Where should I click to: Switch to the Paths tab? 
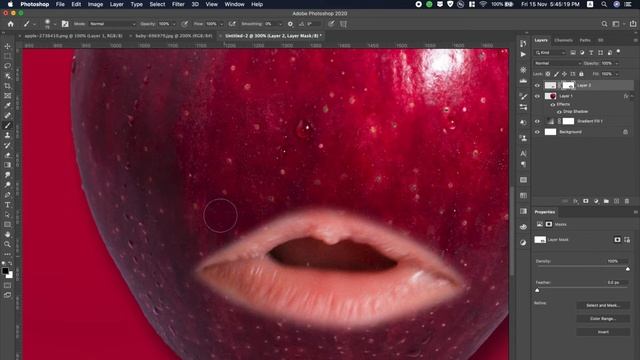[x=585, y=40]
